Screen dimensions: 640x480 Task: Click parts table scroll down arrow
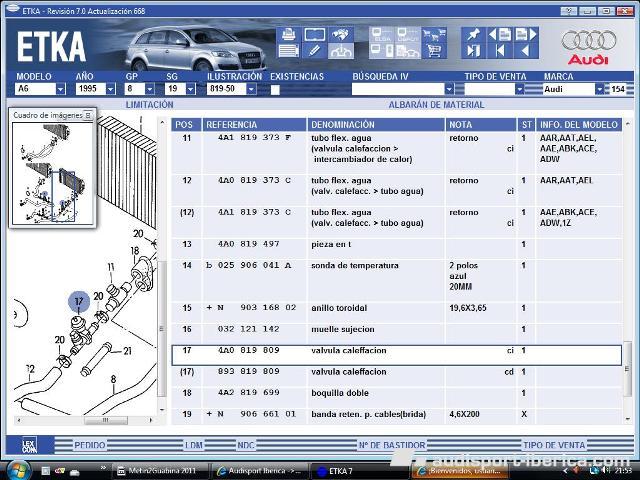click(628, 419)
